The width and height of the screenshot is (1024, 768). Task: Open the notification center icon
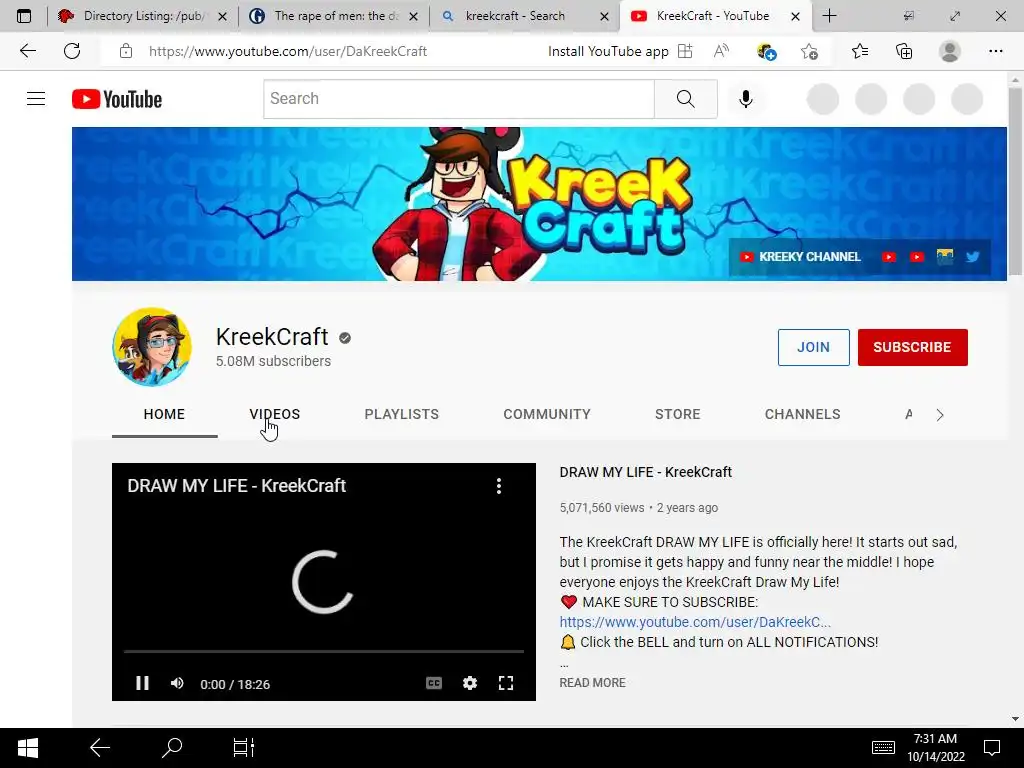coord(992,748)
